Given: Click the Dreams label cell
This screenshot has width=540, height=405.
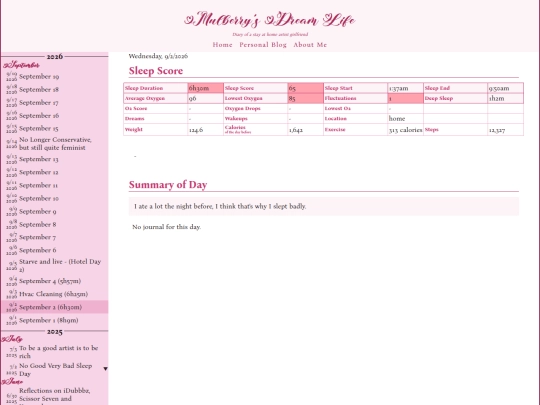Looking at the screenshot, I should pos(156,118).
